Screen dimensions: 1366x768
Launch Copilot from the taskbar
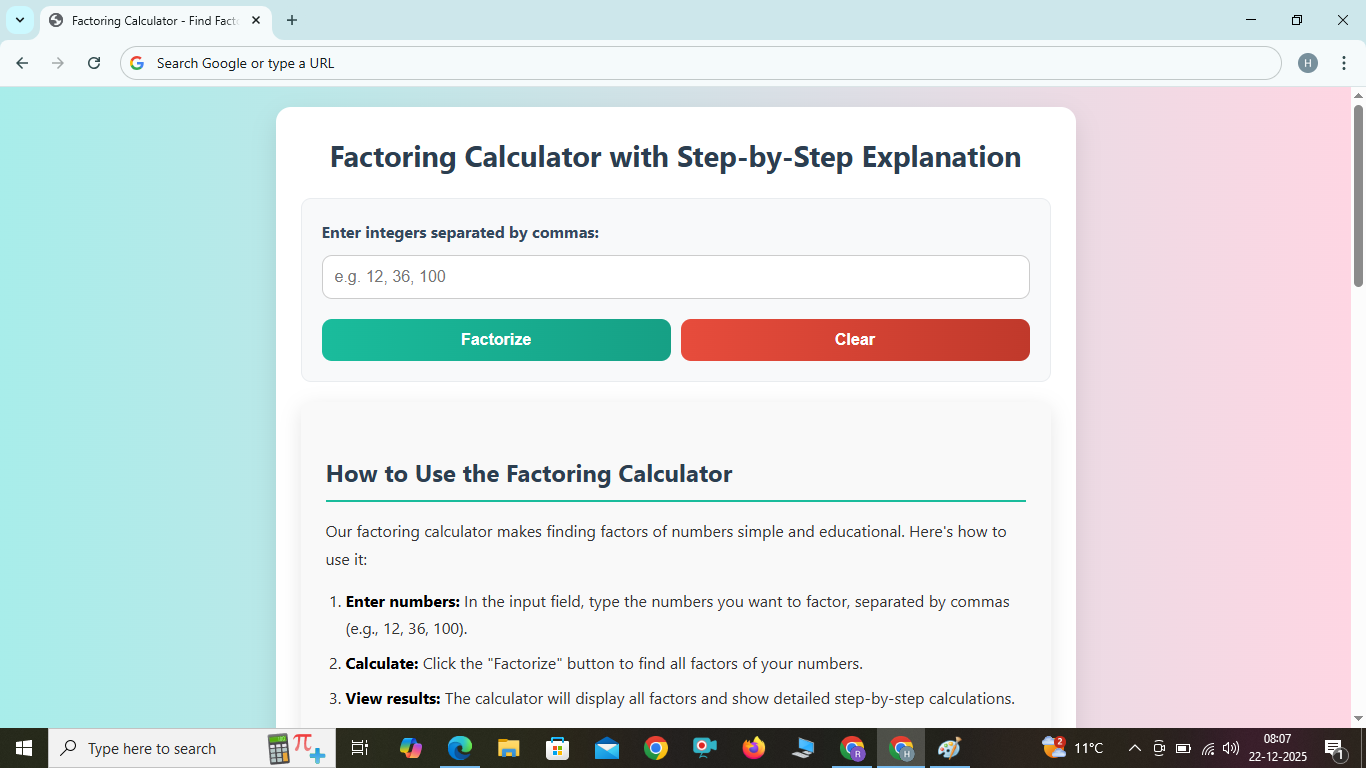[x=411, y=747]
